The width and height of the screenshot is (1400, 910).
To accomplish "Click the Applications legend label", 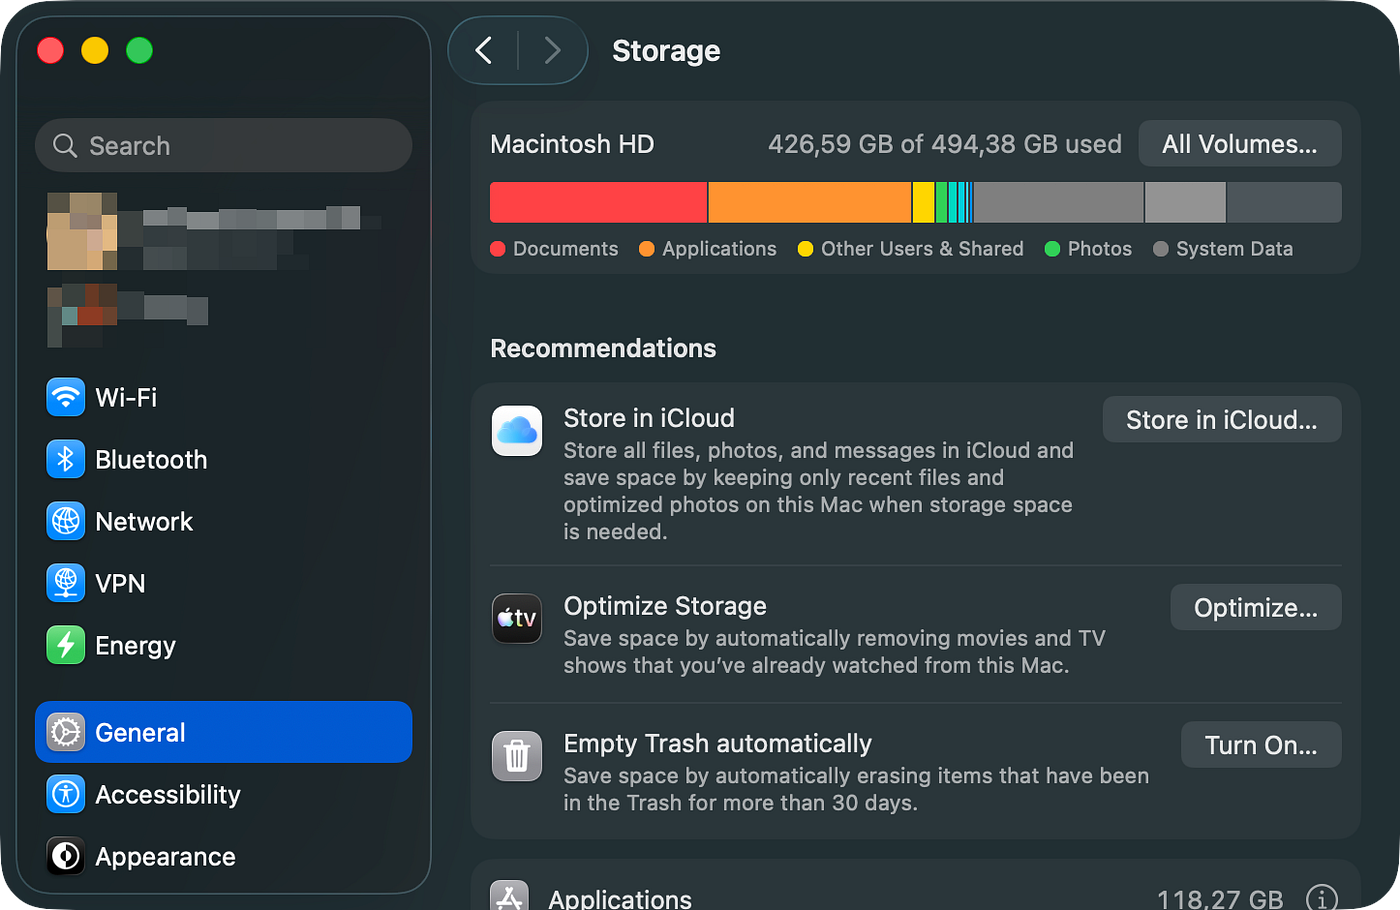I will click(719, 249).
